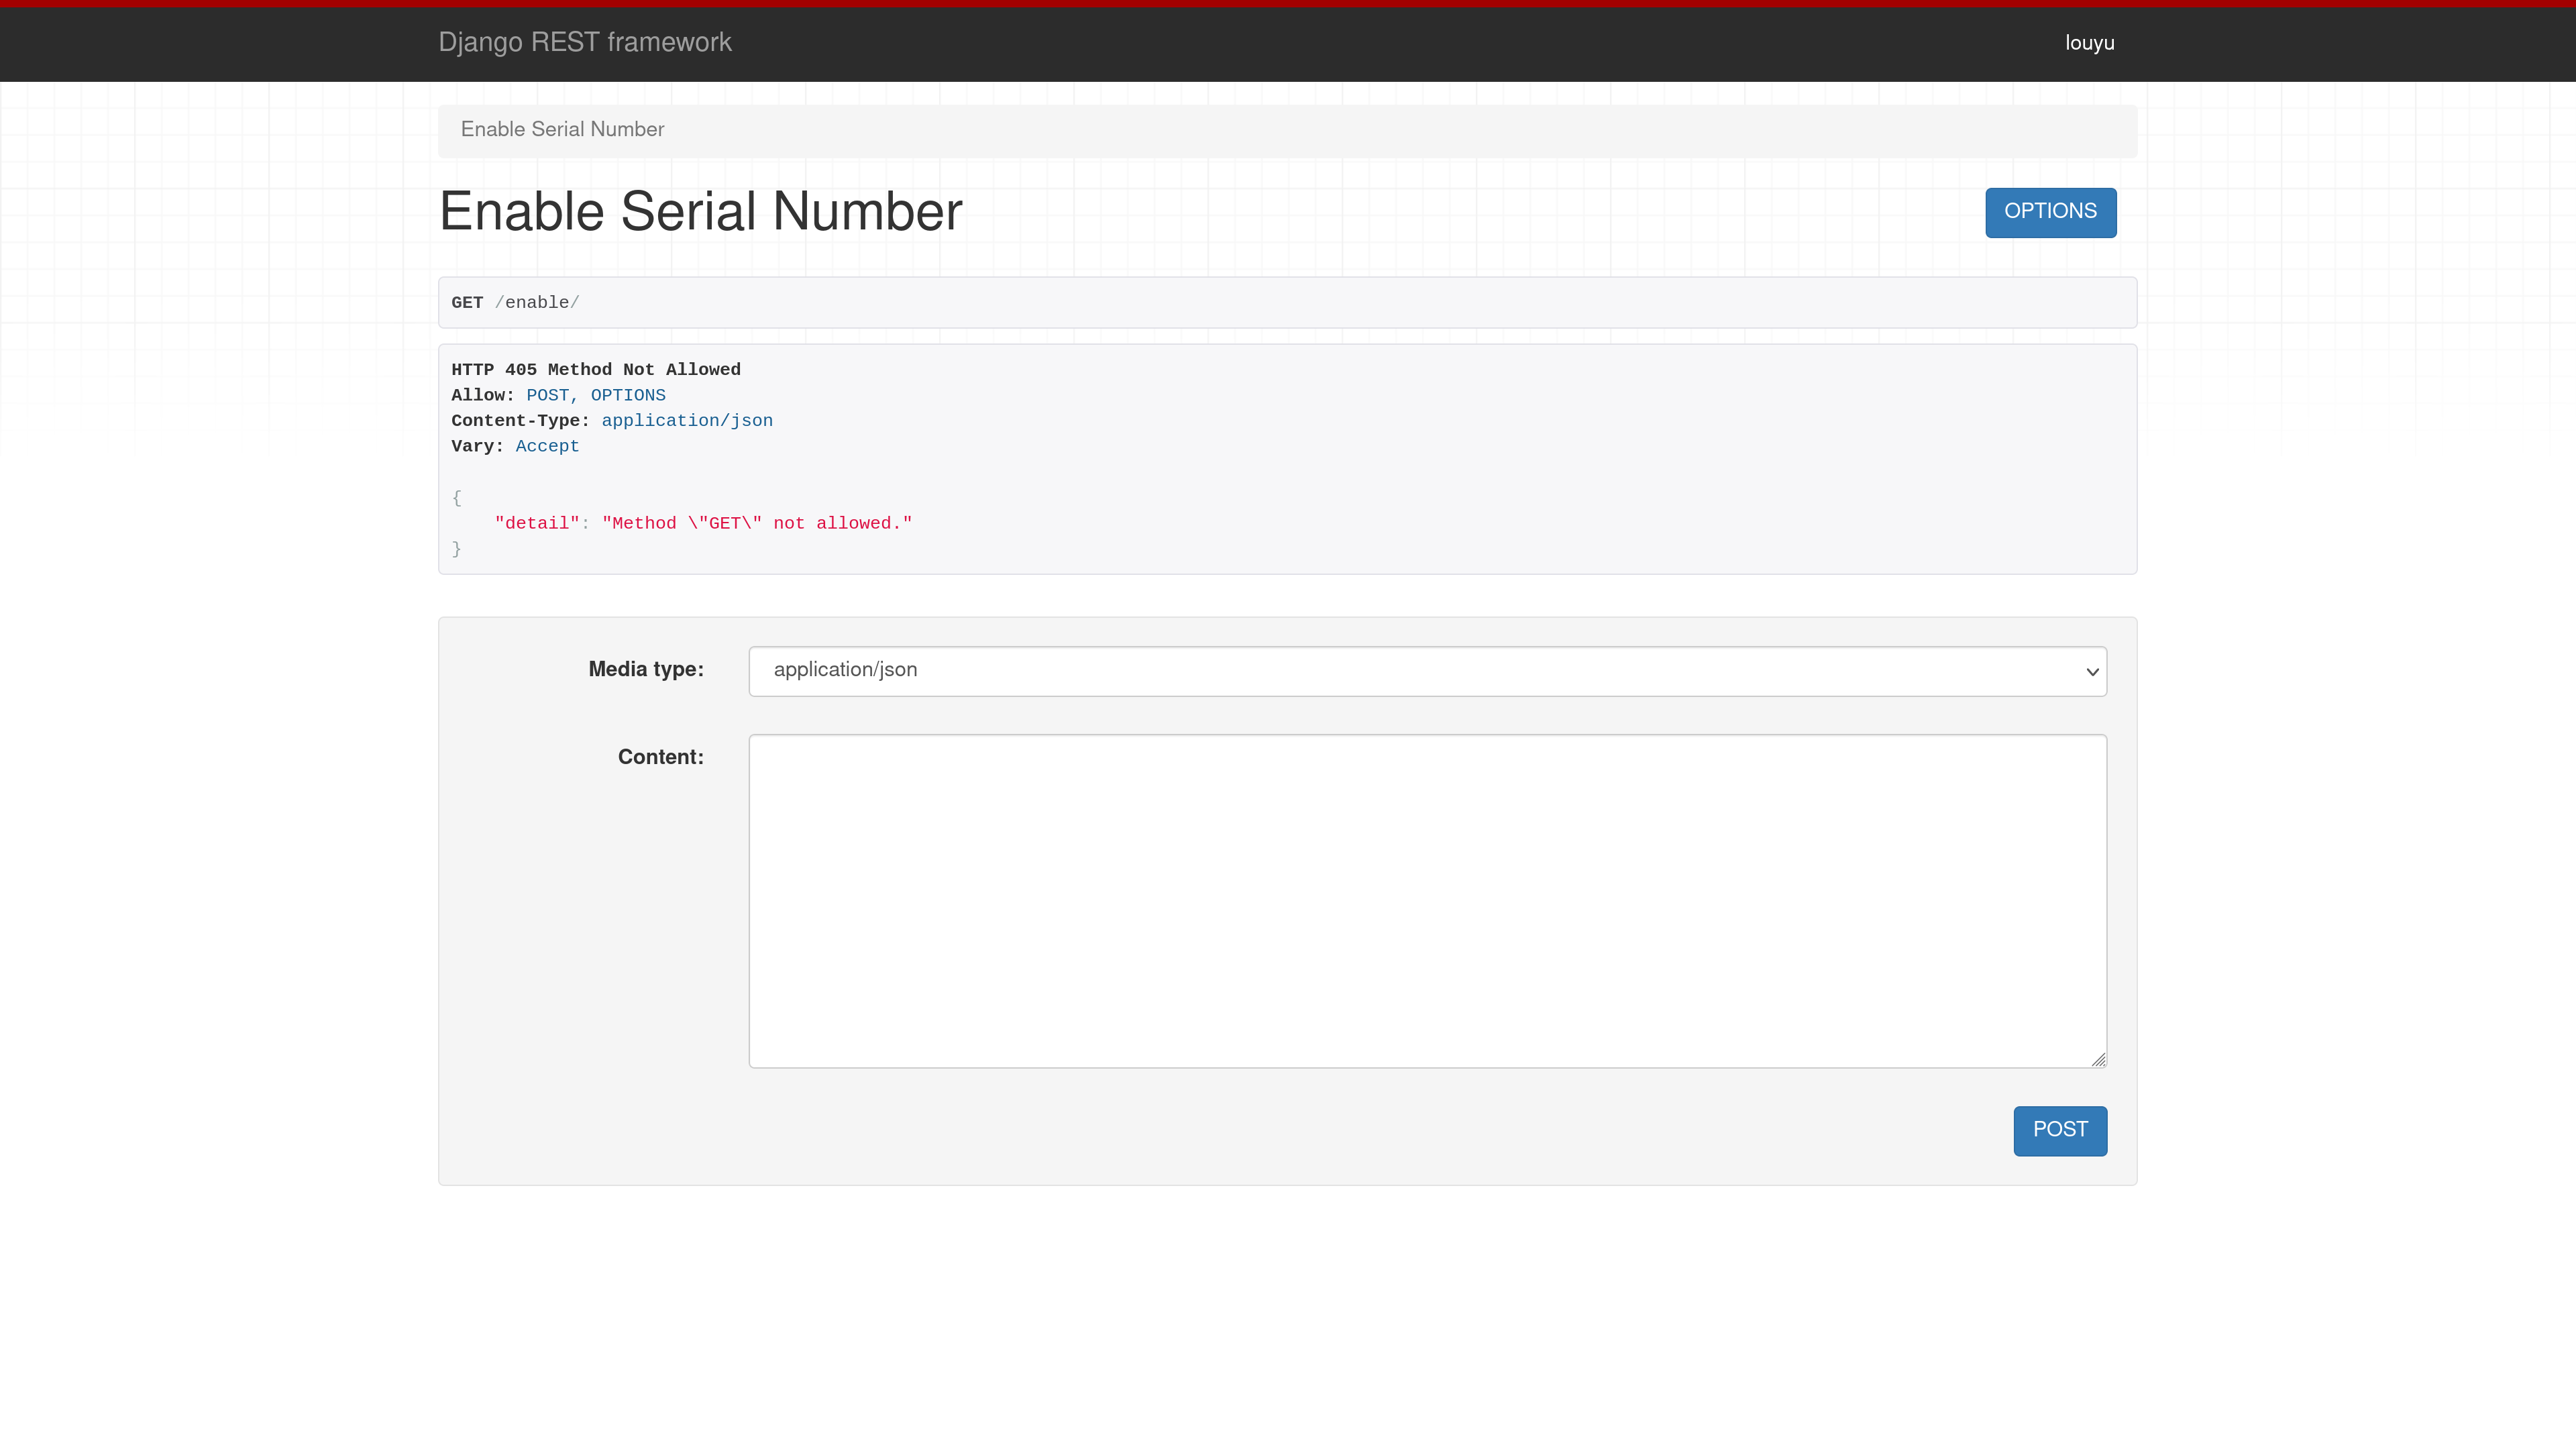
Task: Click the louyu user menu
Action: coord(2090,43)
